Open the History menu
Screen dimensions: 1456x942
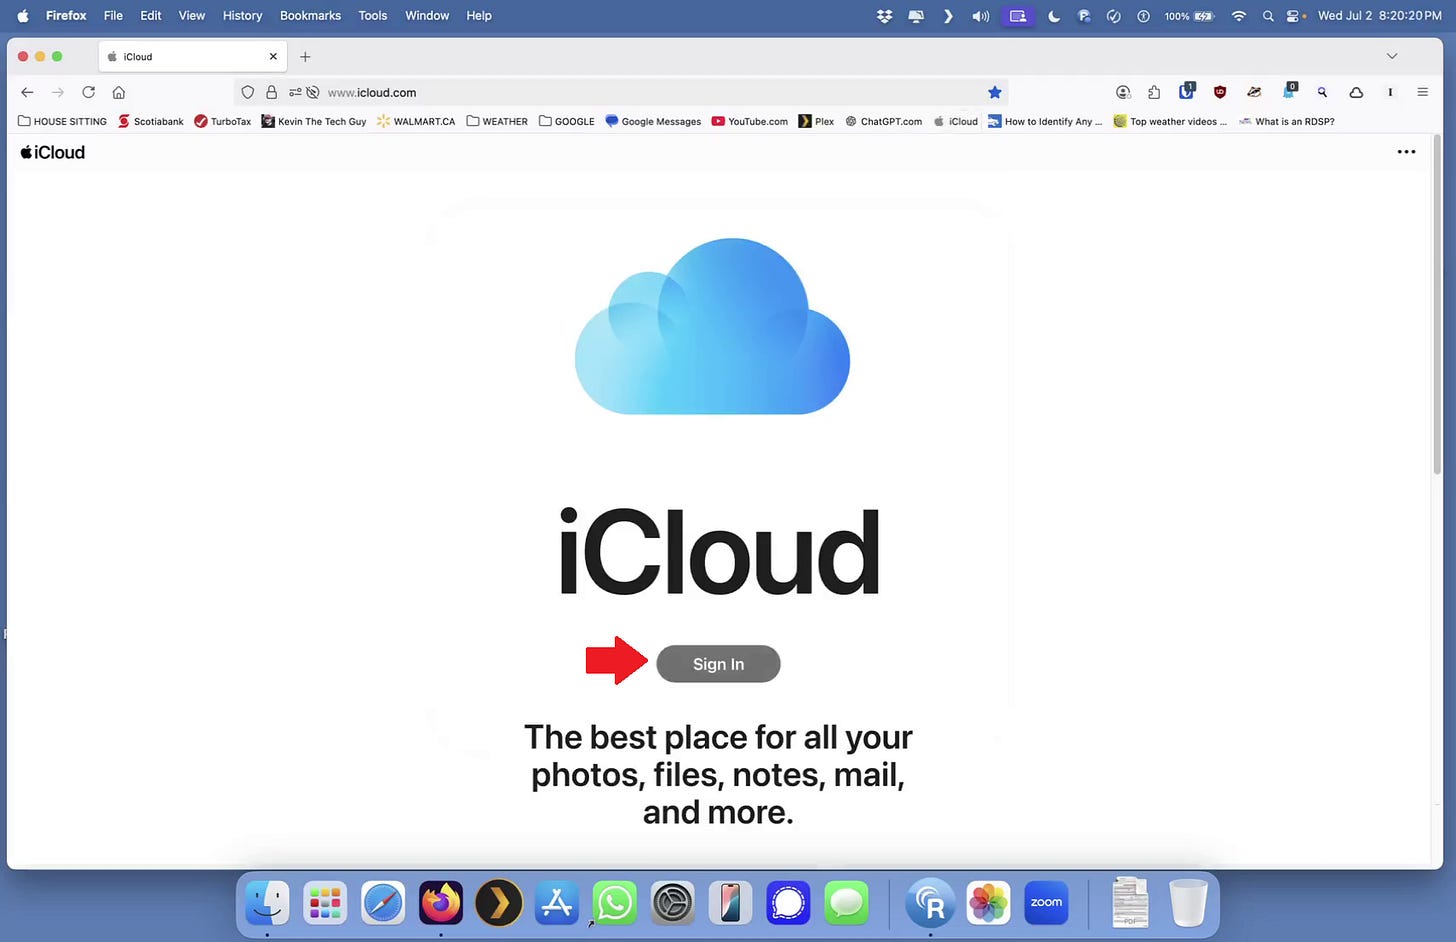[x=242, y=16]
